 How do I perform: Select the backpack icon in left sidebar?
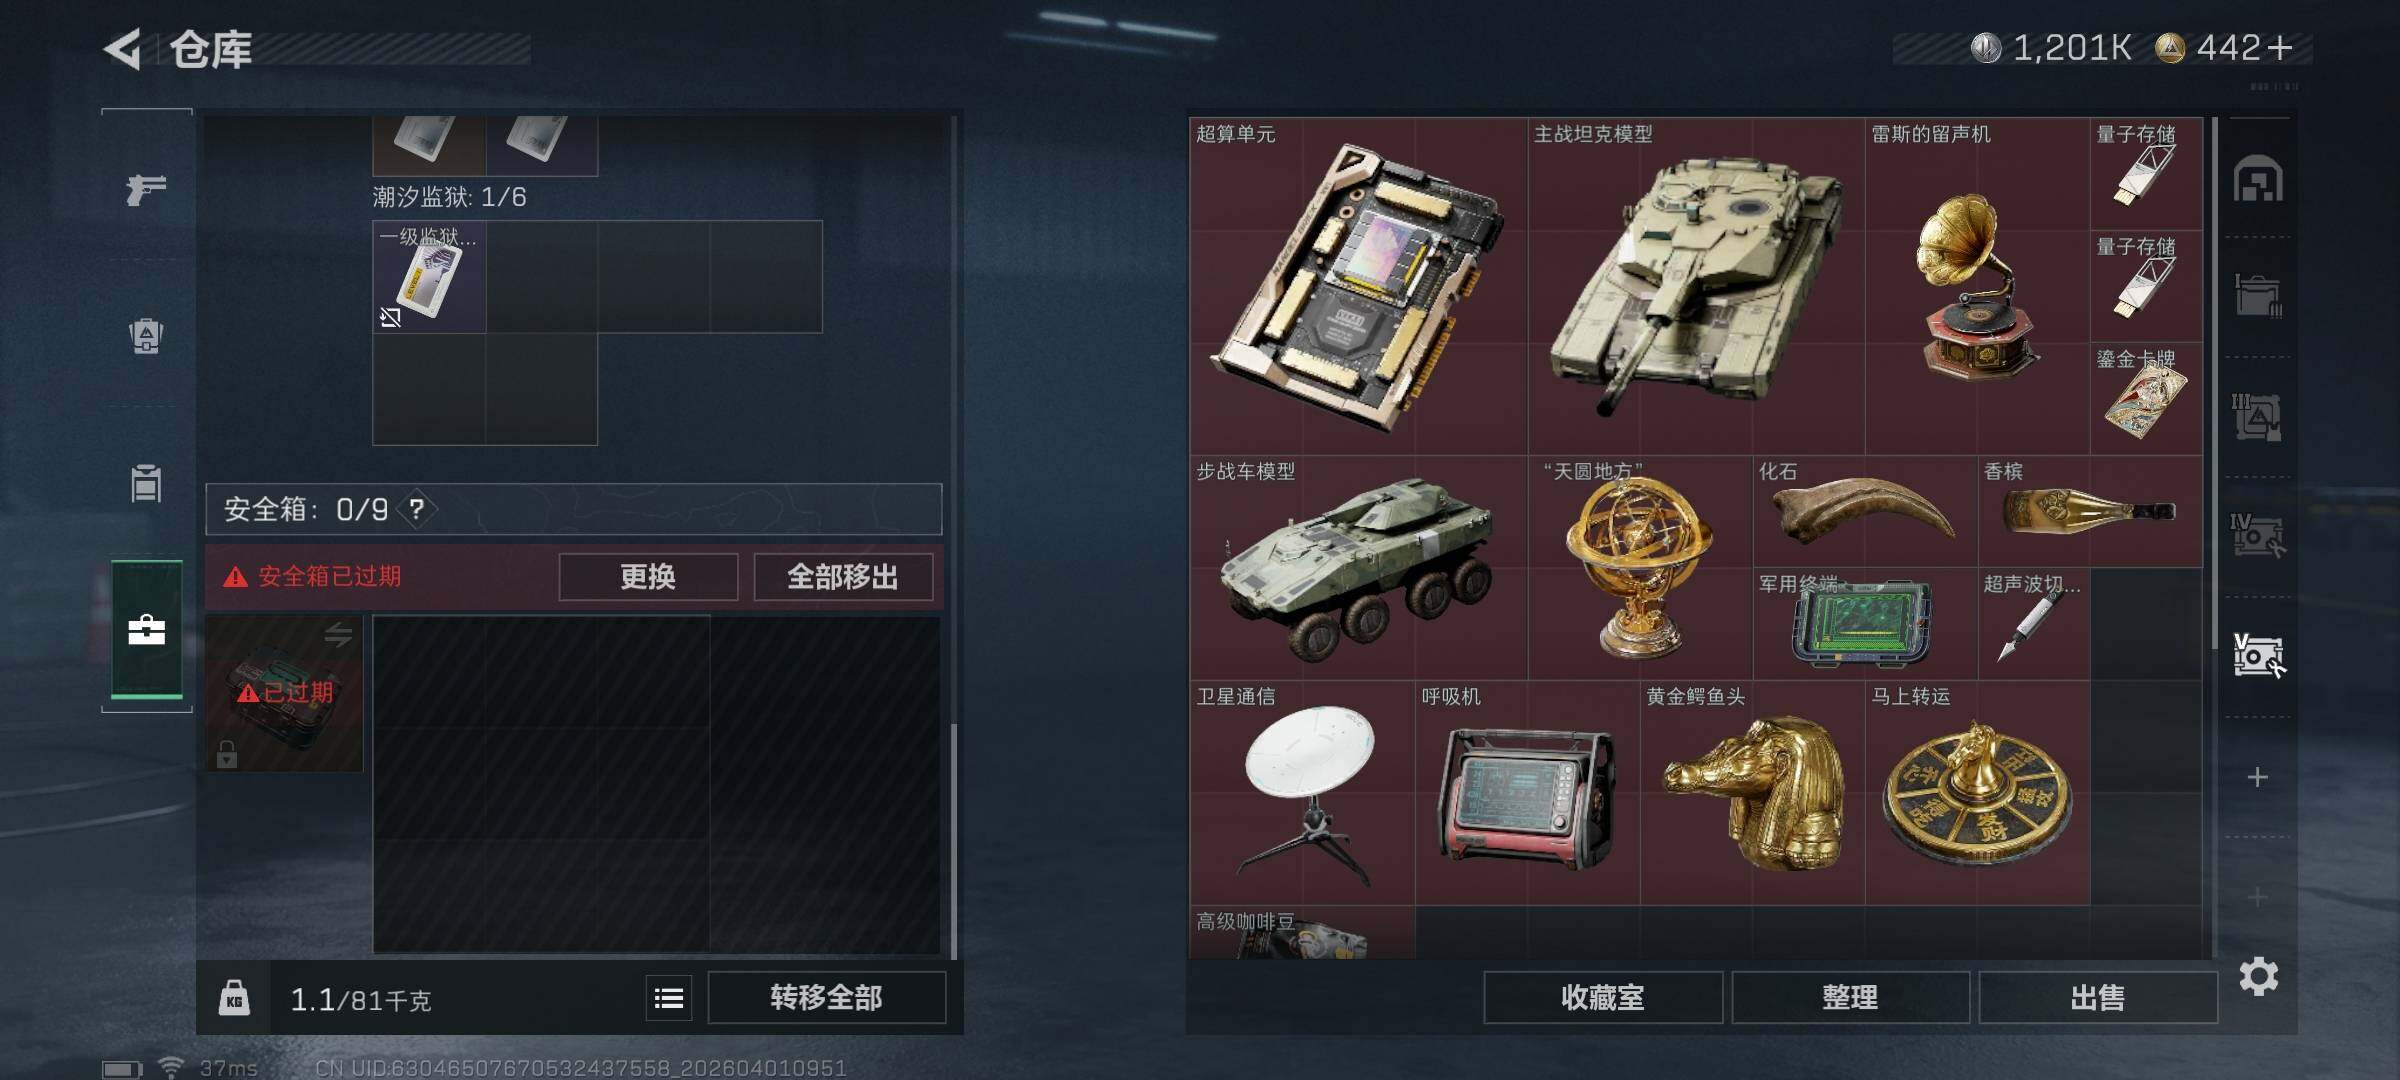(146, 335)
